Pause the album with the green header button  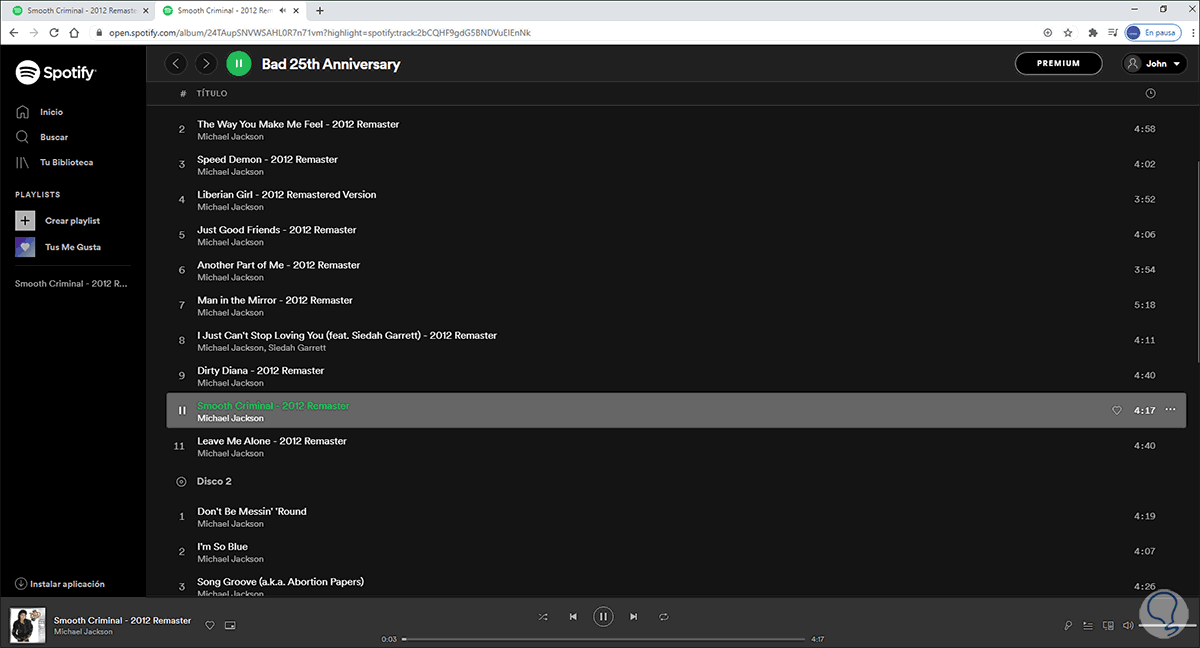pyautogui.click(x=238, y=64)
